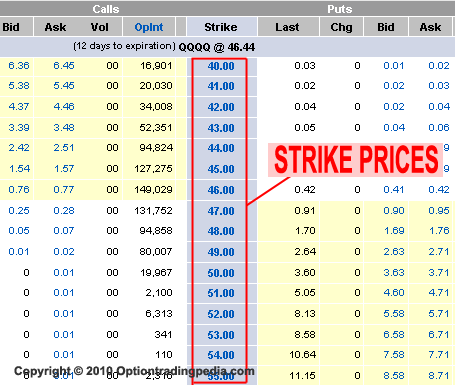Screen dimensions: 455x385
Task: Select put last price 1.70
Action: point(305,231)
